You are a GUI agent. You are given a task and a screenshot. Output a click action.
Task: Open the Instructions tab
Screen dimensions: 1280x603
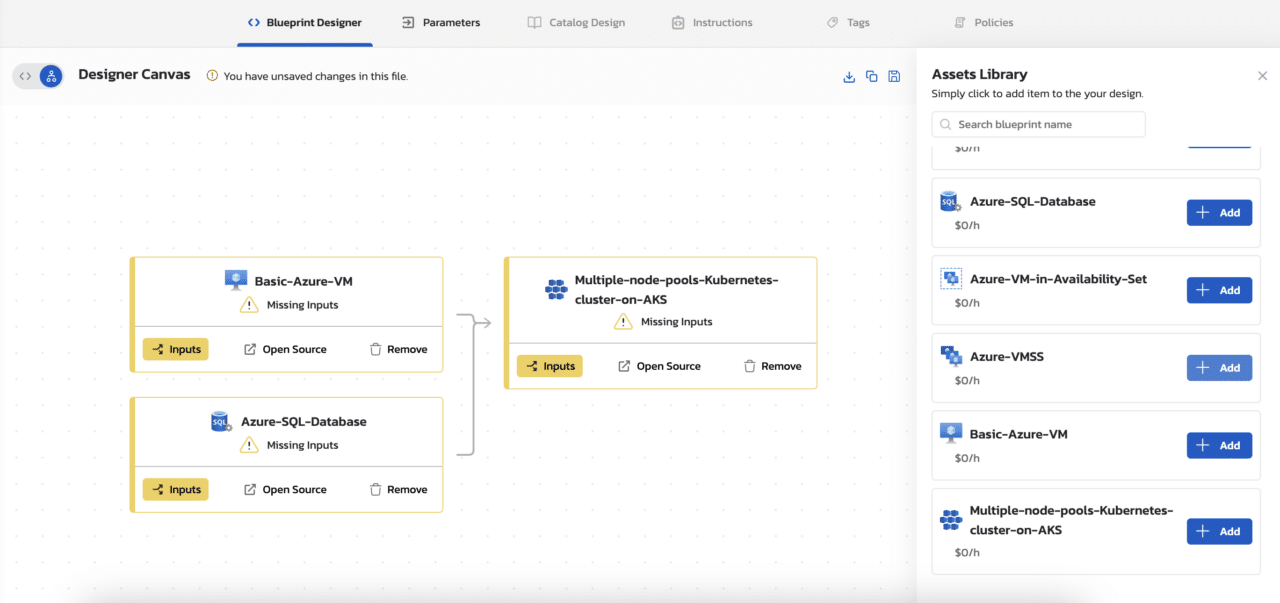712,22
